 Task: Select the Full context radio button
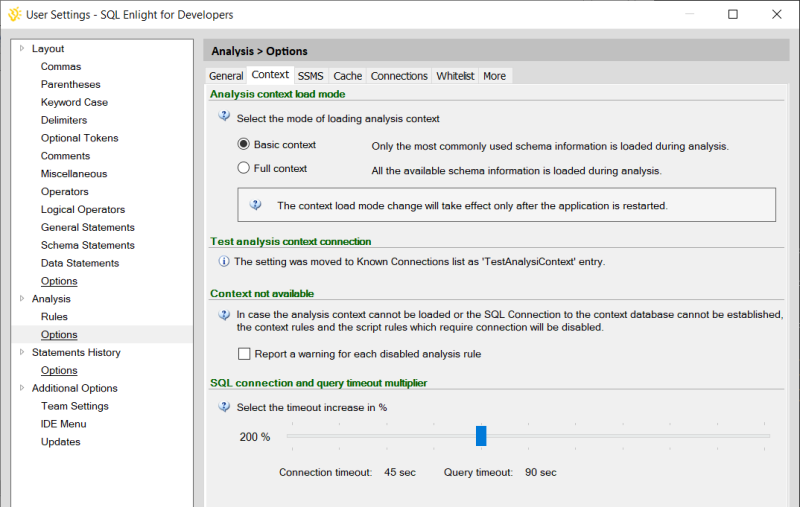point(244,168)
